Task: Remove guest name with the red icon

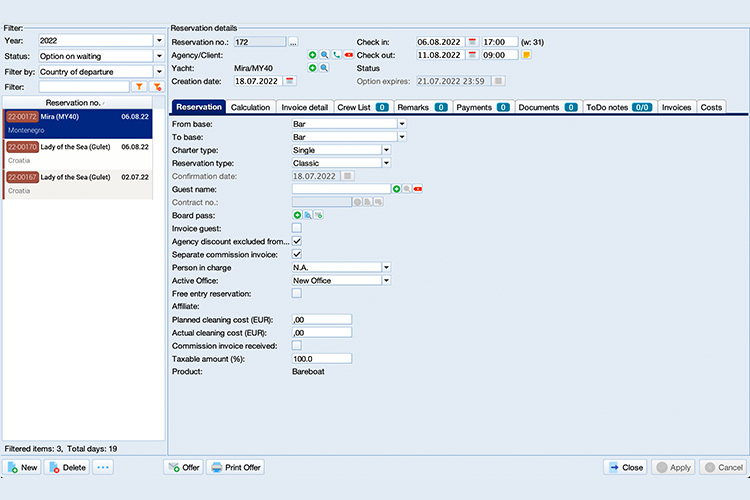Action: pos(418,188)
